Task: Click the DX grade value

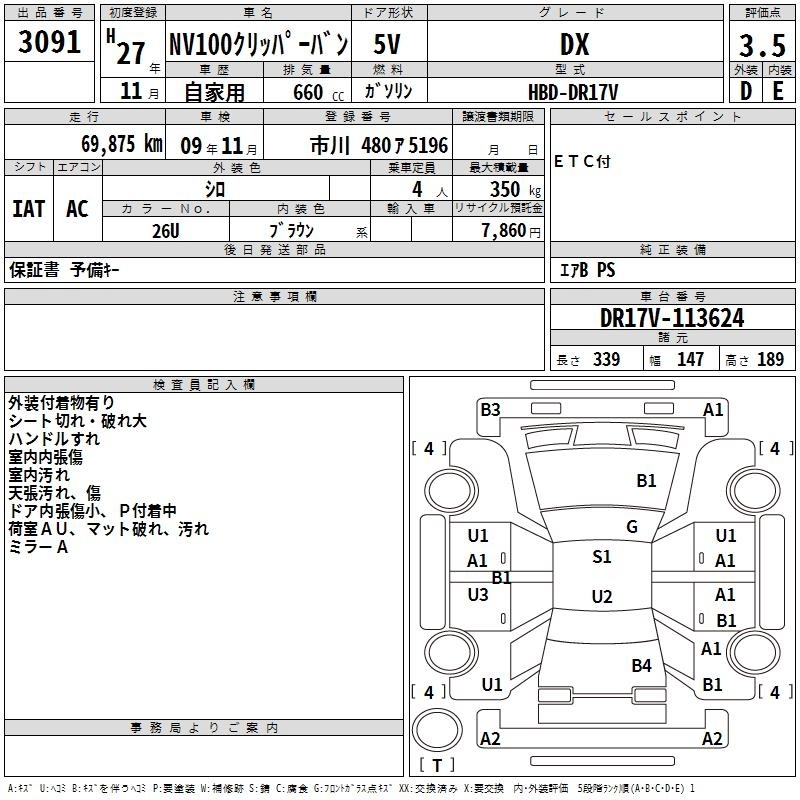Action: [573, 45]
